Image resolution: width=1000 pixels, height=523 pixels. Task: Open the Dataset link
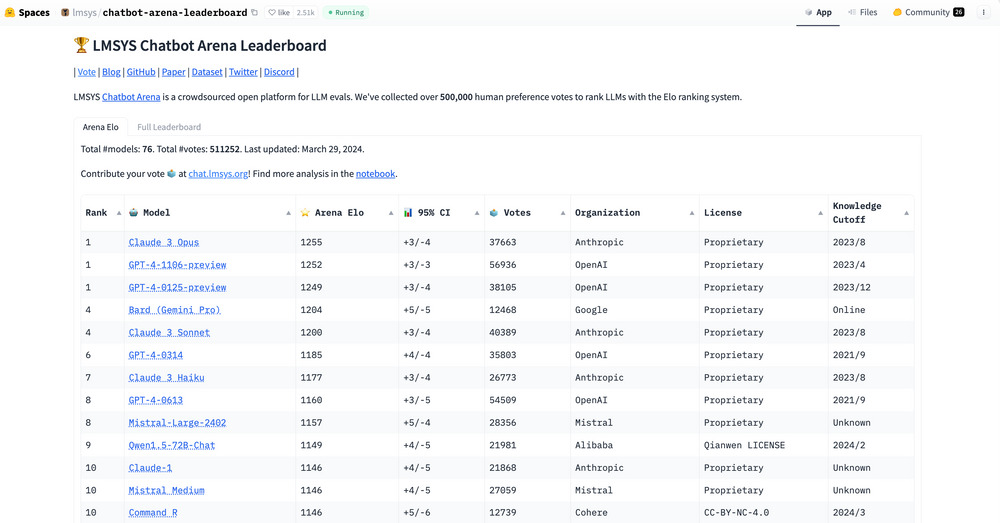[x=207, y=72]
